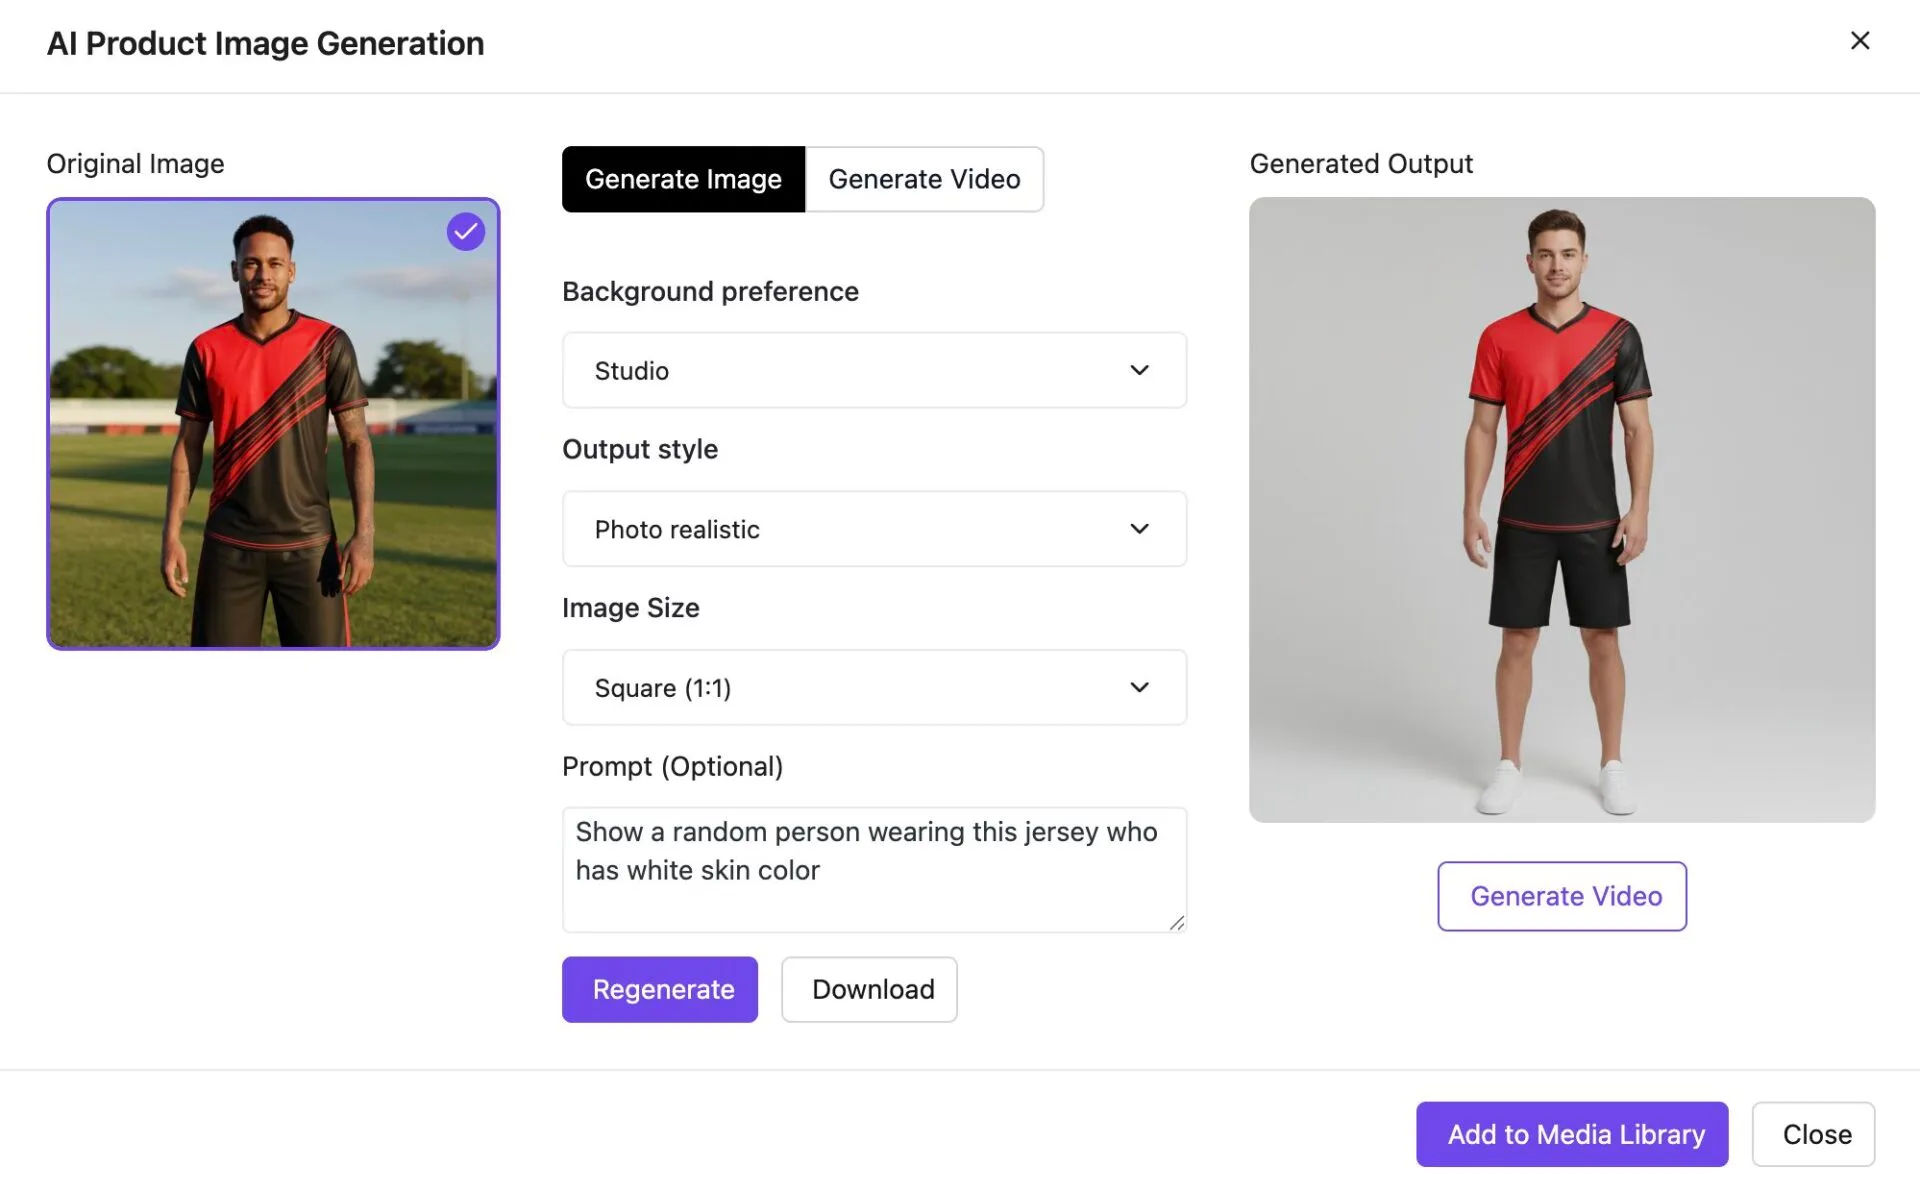1920x1192 pixels.
Task: Add the image to Media Library
Action: pyautogui.click(x=1572, y=1134)
